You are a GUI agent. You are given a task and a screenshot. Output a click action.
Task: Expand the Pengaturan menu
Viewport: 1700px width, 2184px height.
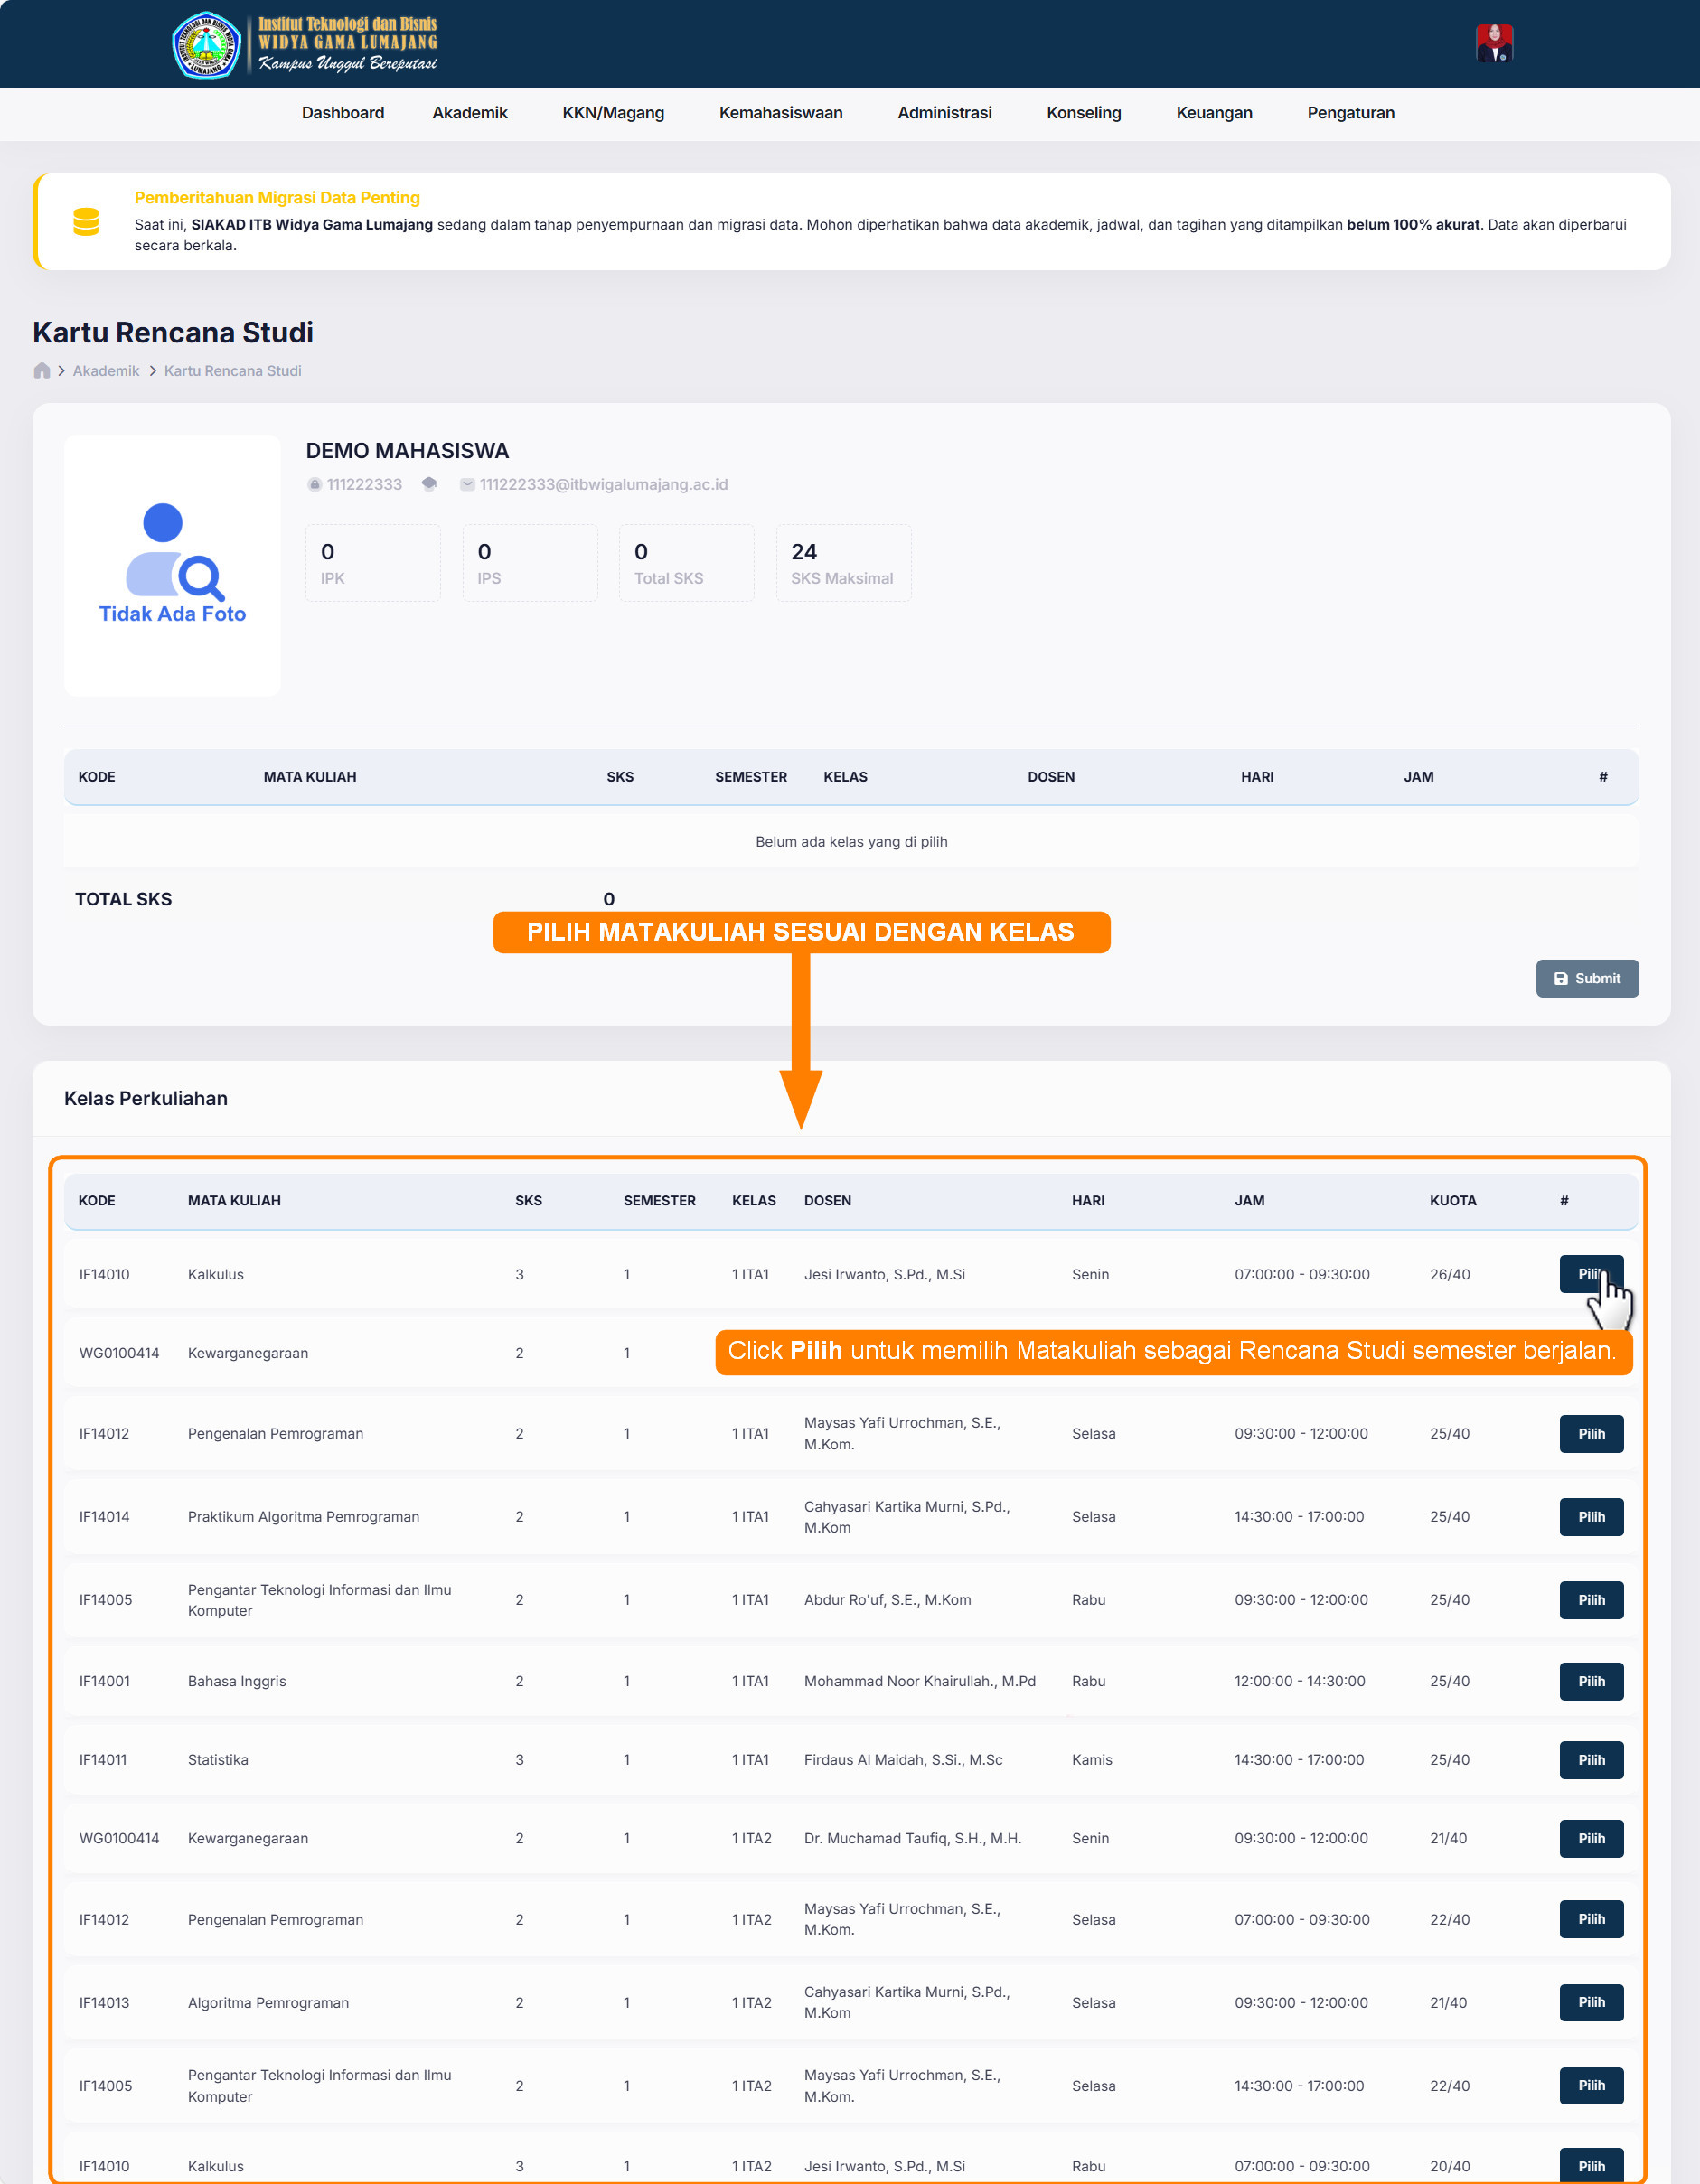[1350, 113]
